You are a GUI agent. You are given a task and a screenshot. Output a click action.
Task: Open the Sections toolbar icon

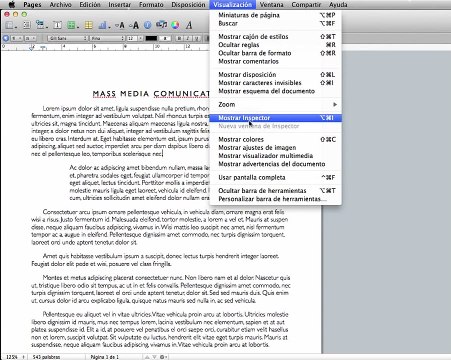pyautogui.click(x=41, y=25)
